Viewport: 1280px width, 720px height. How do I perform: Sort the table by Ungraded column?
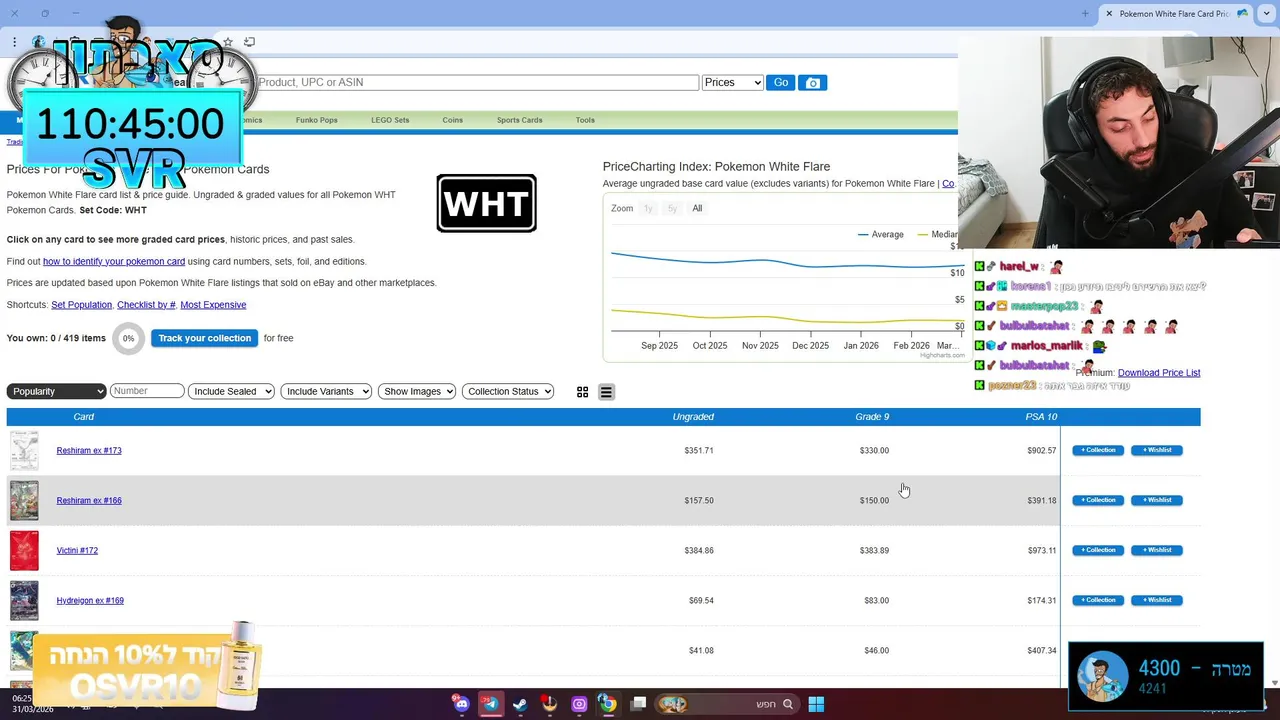pyautogui.click(x=693, y=417)
